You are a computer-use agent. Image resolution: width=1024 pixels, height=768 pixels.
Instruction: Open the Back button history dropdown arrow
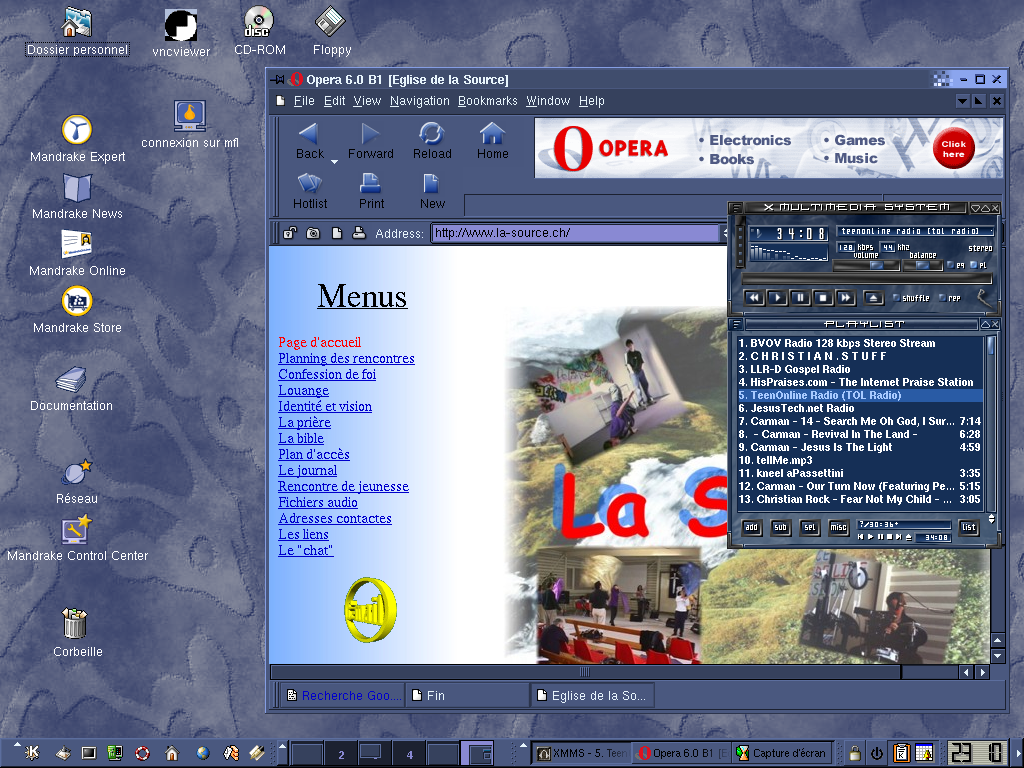pyautogui.click(x=334, y=161)
